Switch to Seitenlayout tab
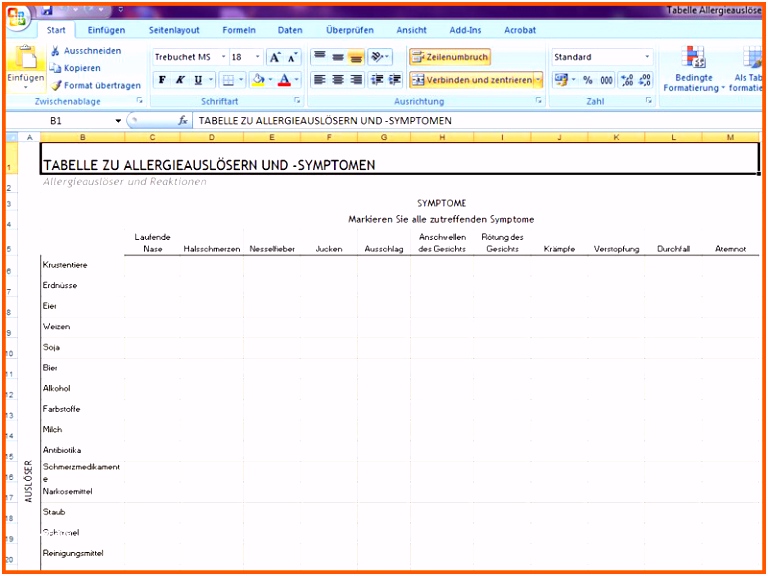Screen dimensions: 768x576 pyautogui.click(x=174, y=30)
